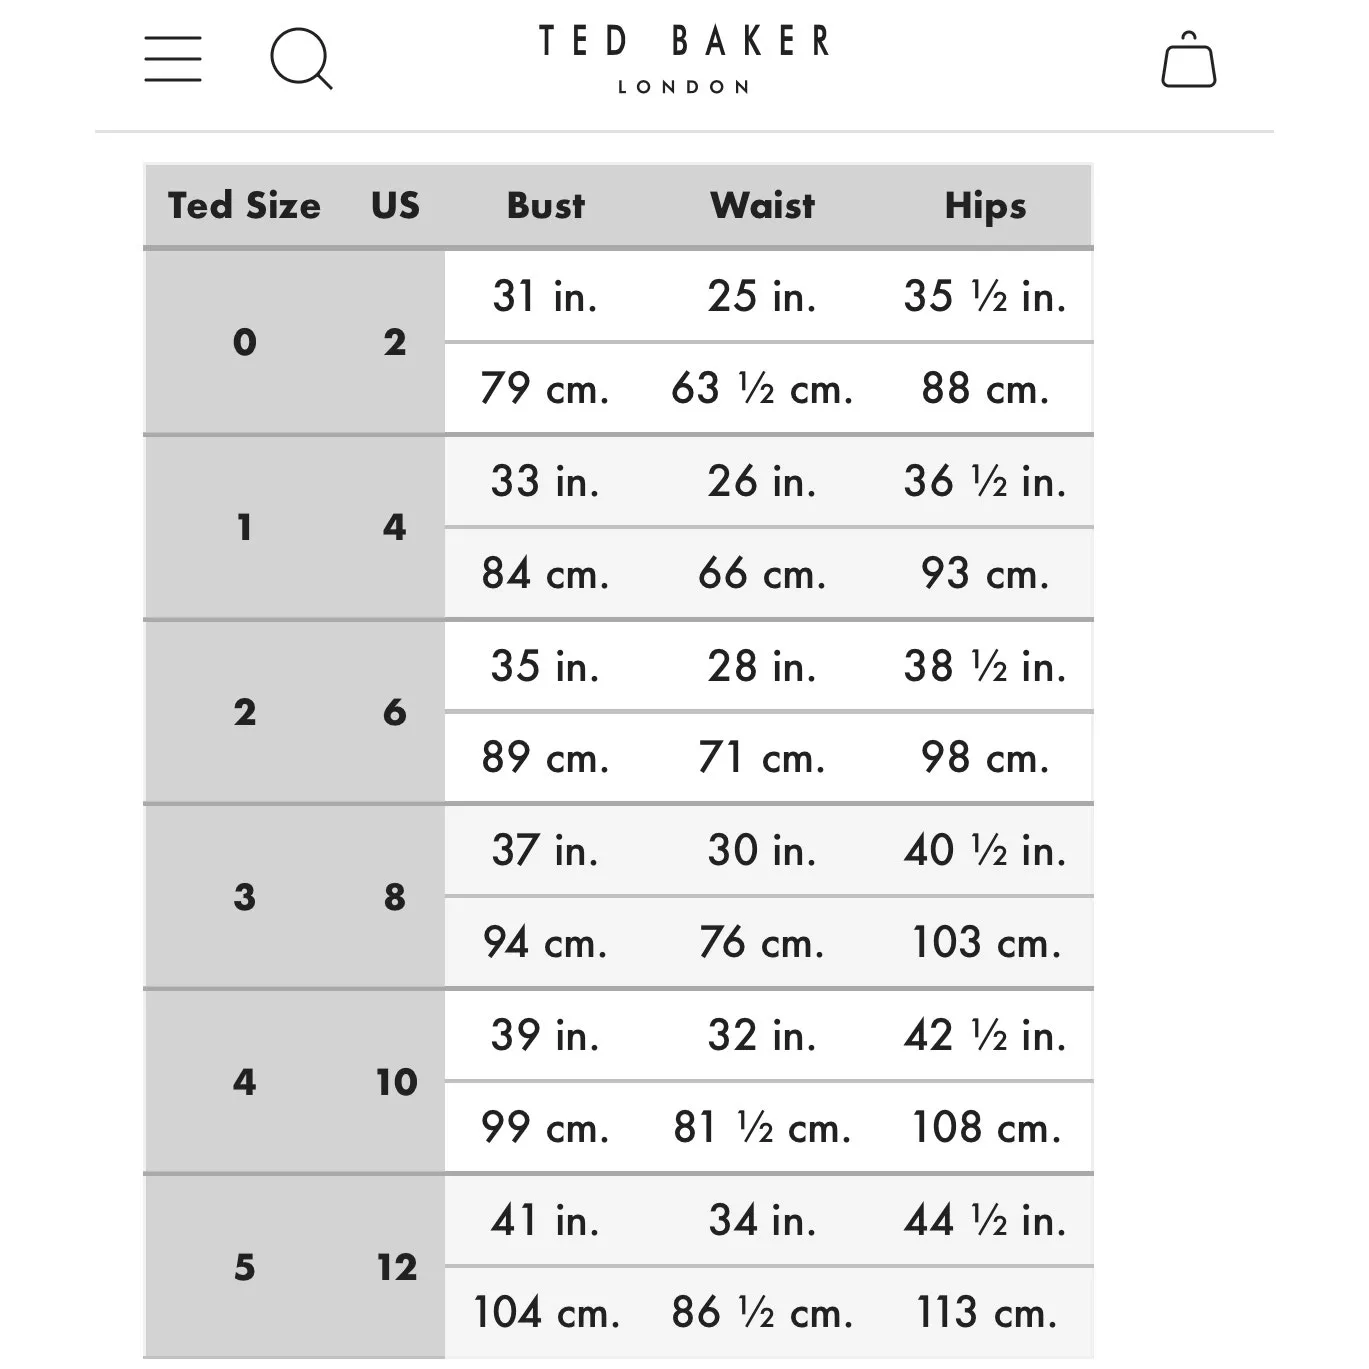Screen dimensions: 1369x1369
Task: Select the 63 ½ cm. waist cell
Action: pyautogui.click(x=762, y=388)
